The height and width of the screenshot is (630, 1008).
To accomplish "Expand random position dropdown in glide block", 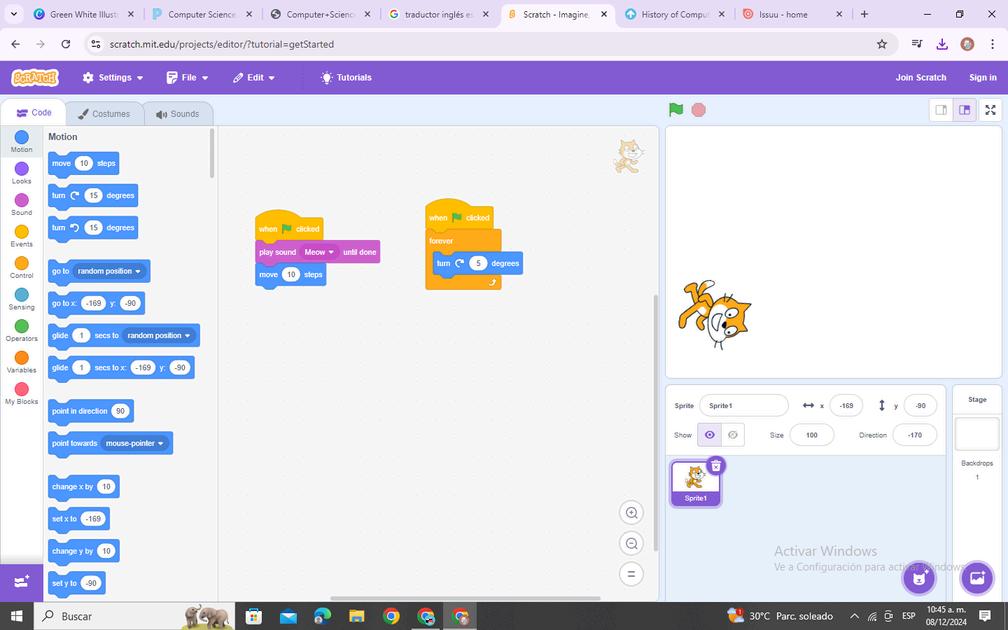I will click(159, 336).
